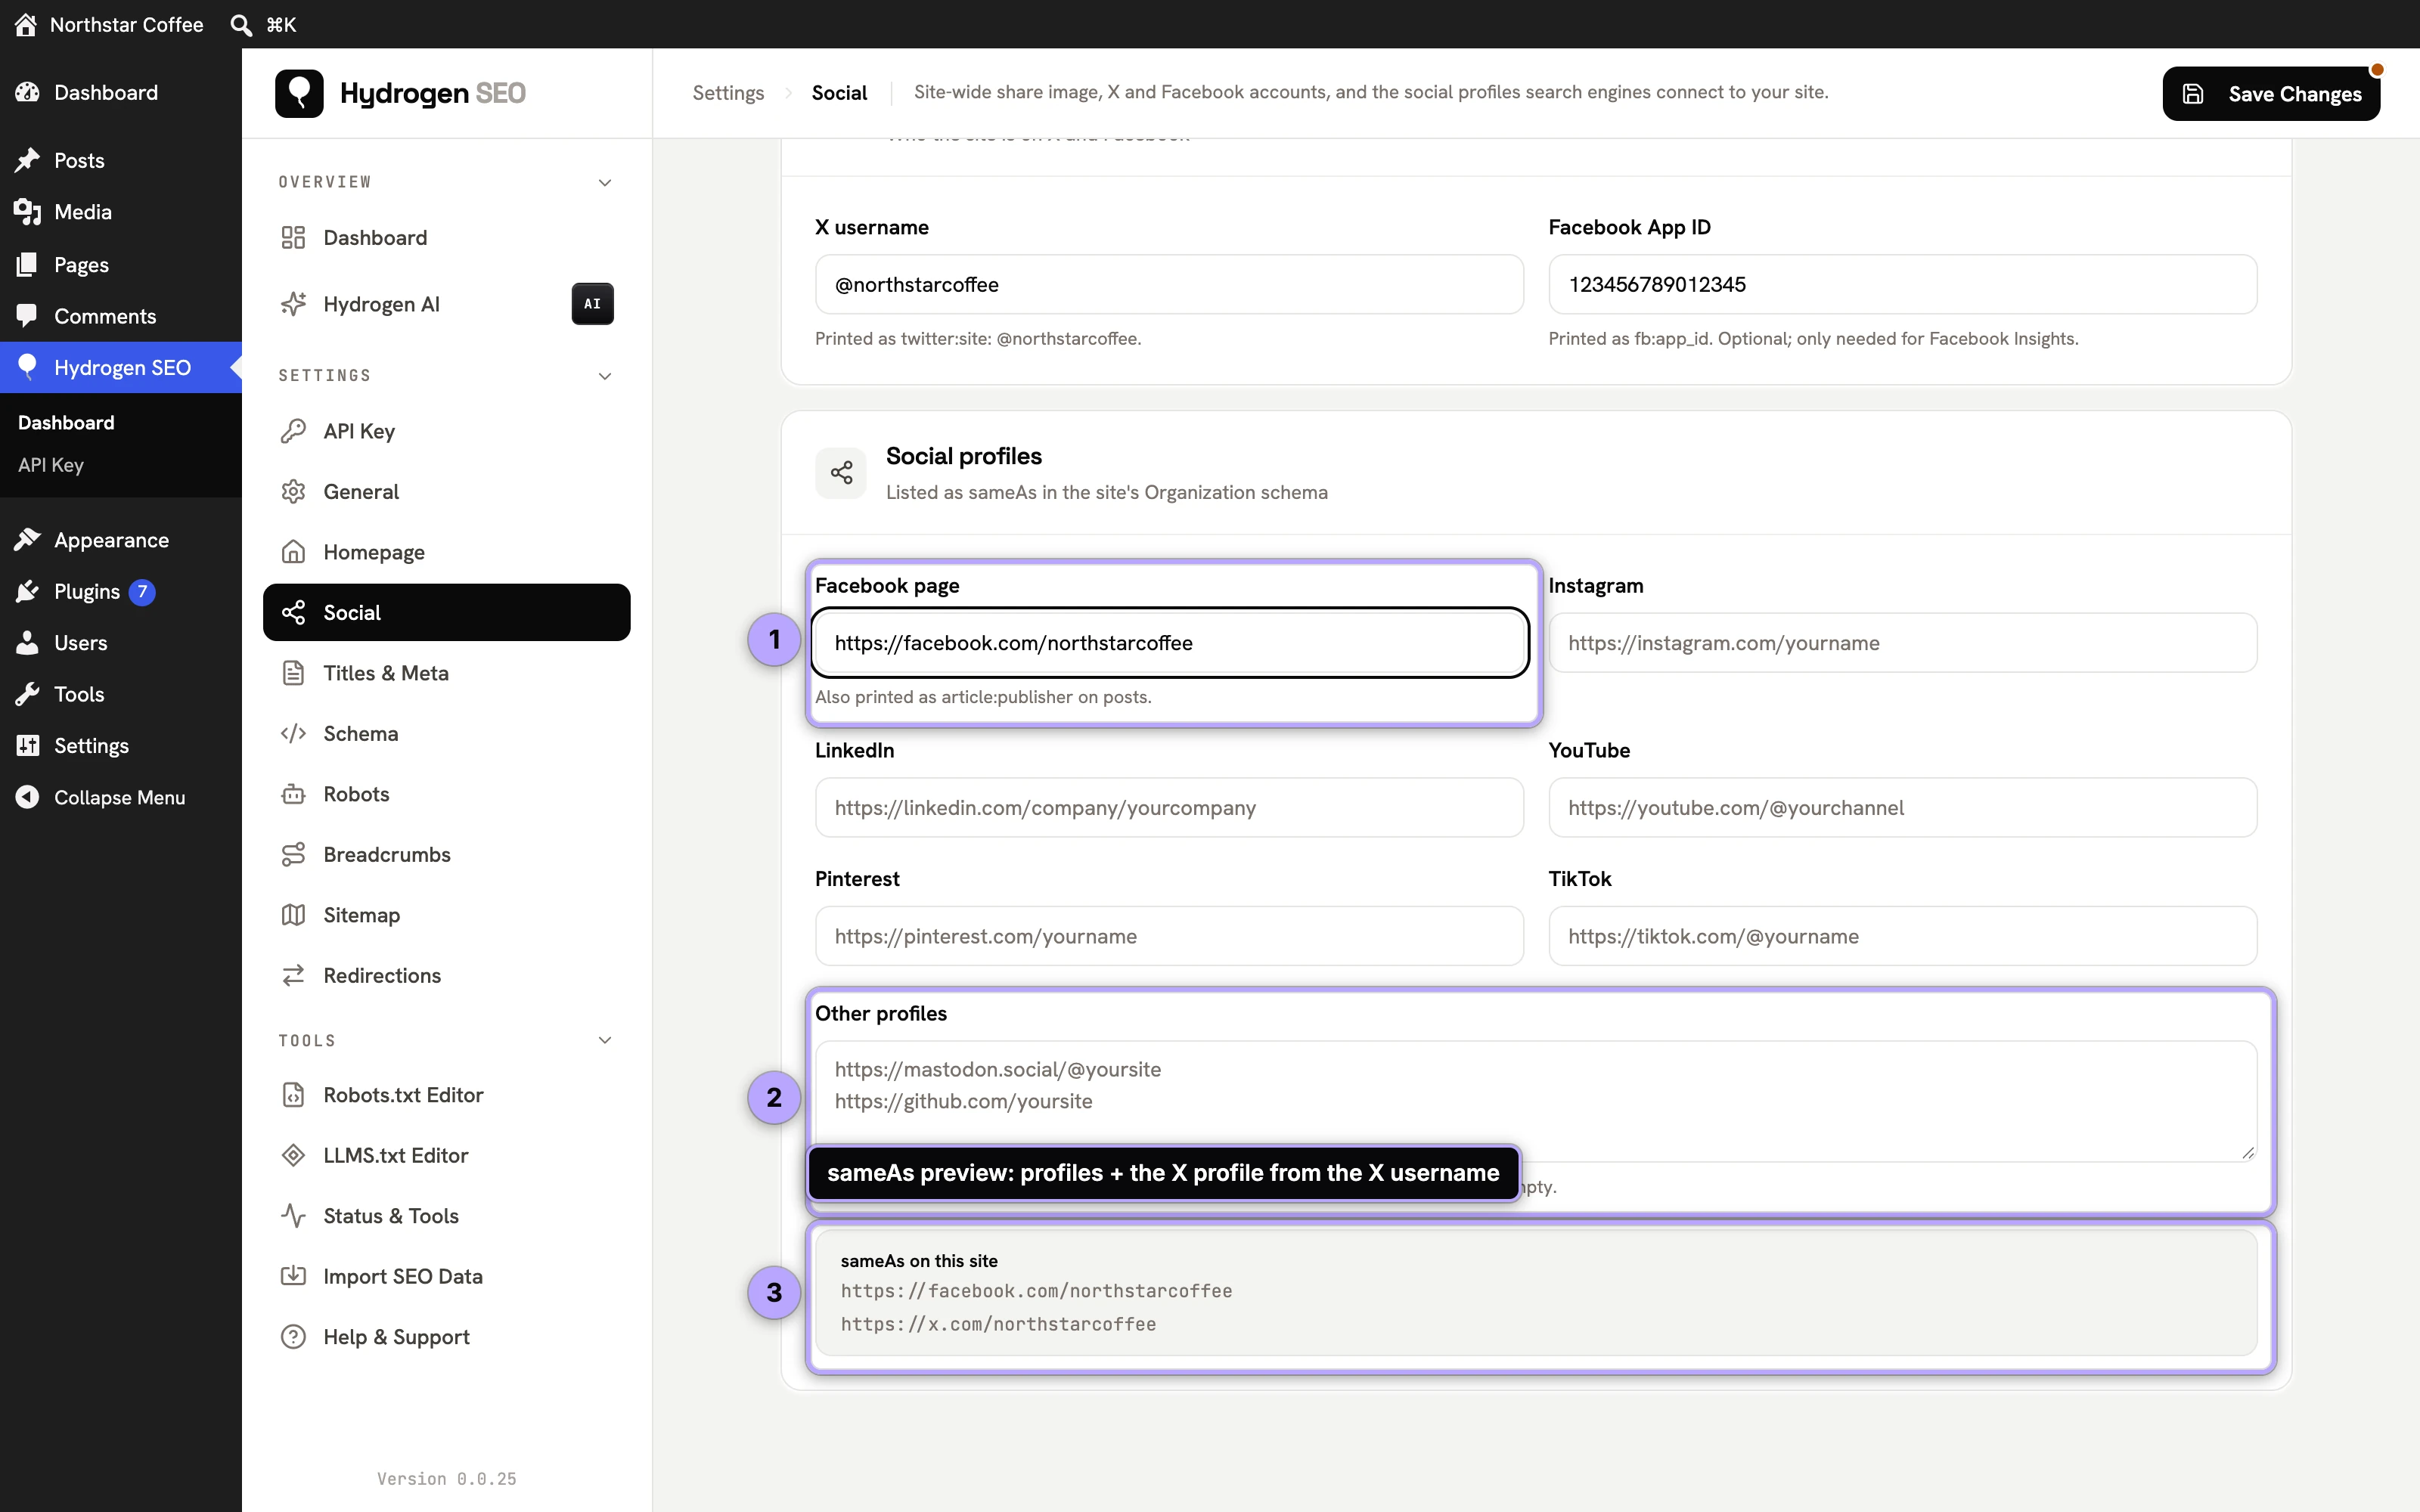Open Hydrogen AI page

coord(446,304)
